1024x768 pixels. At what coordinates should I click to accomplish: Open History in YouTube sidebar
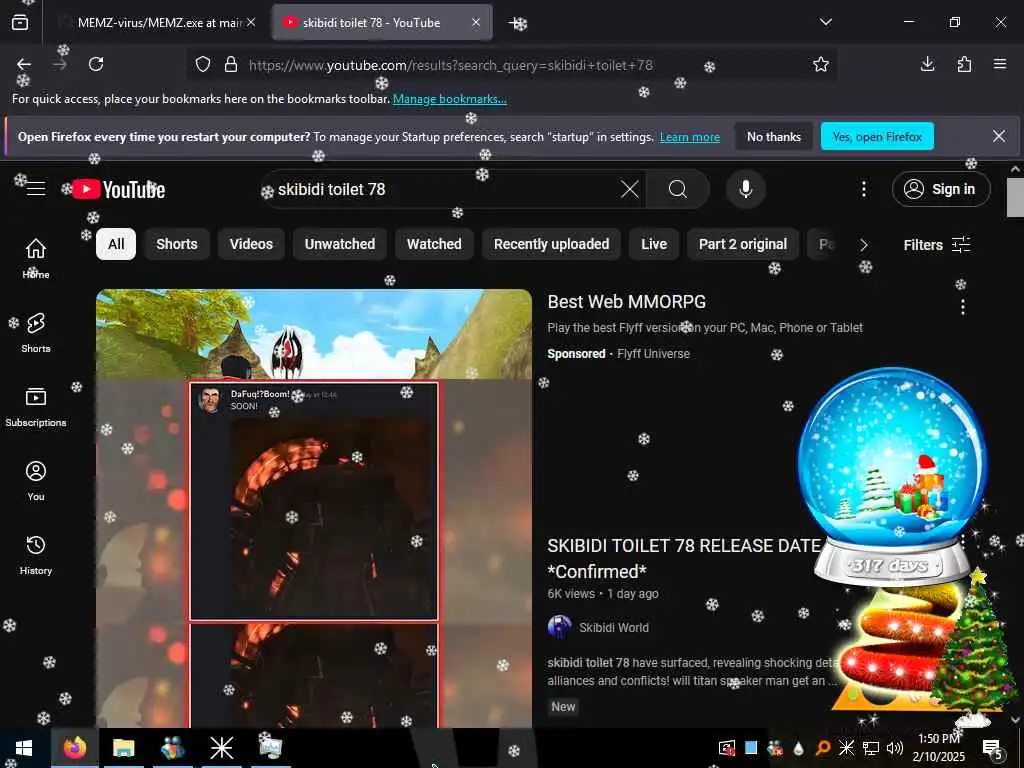pyautogui.click(x=36, y=555)
